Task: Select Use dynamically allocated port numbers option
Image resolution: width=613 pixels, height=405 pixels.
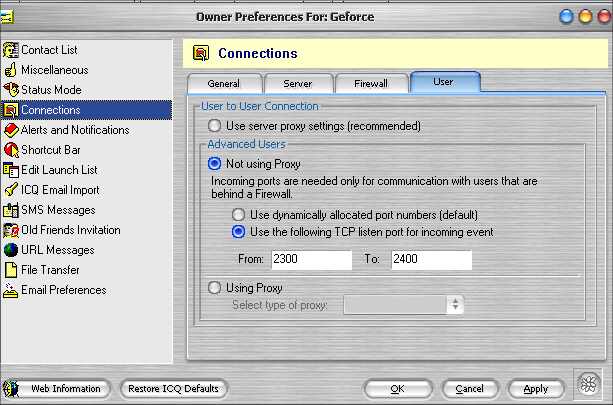Action: tap(238, 215)
